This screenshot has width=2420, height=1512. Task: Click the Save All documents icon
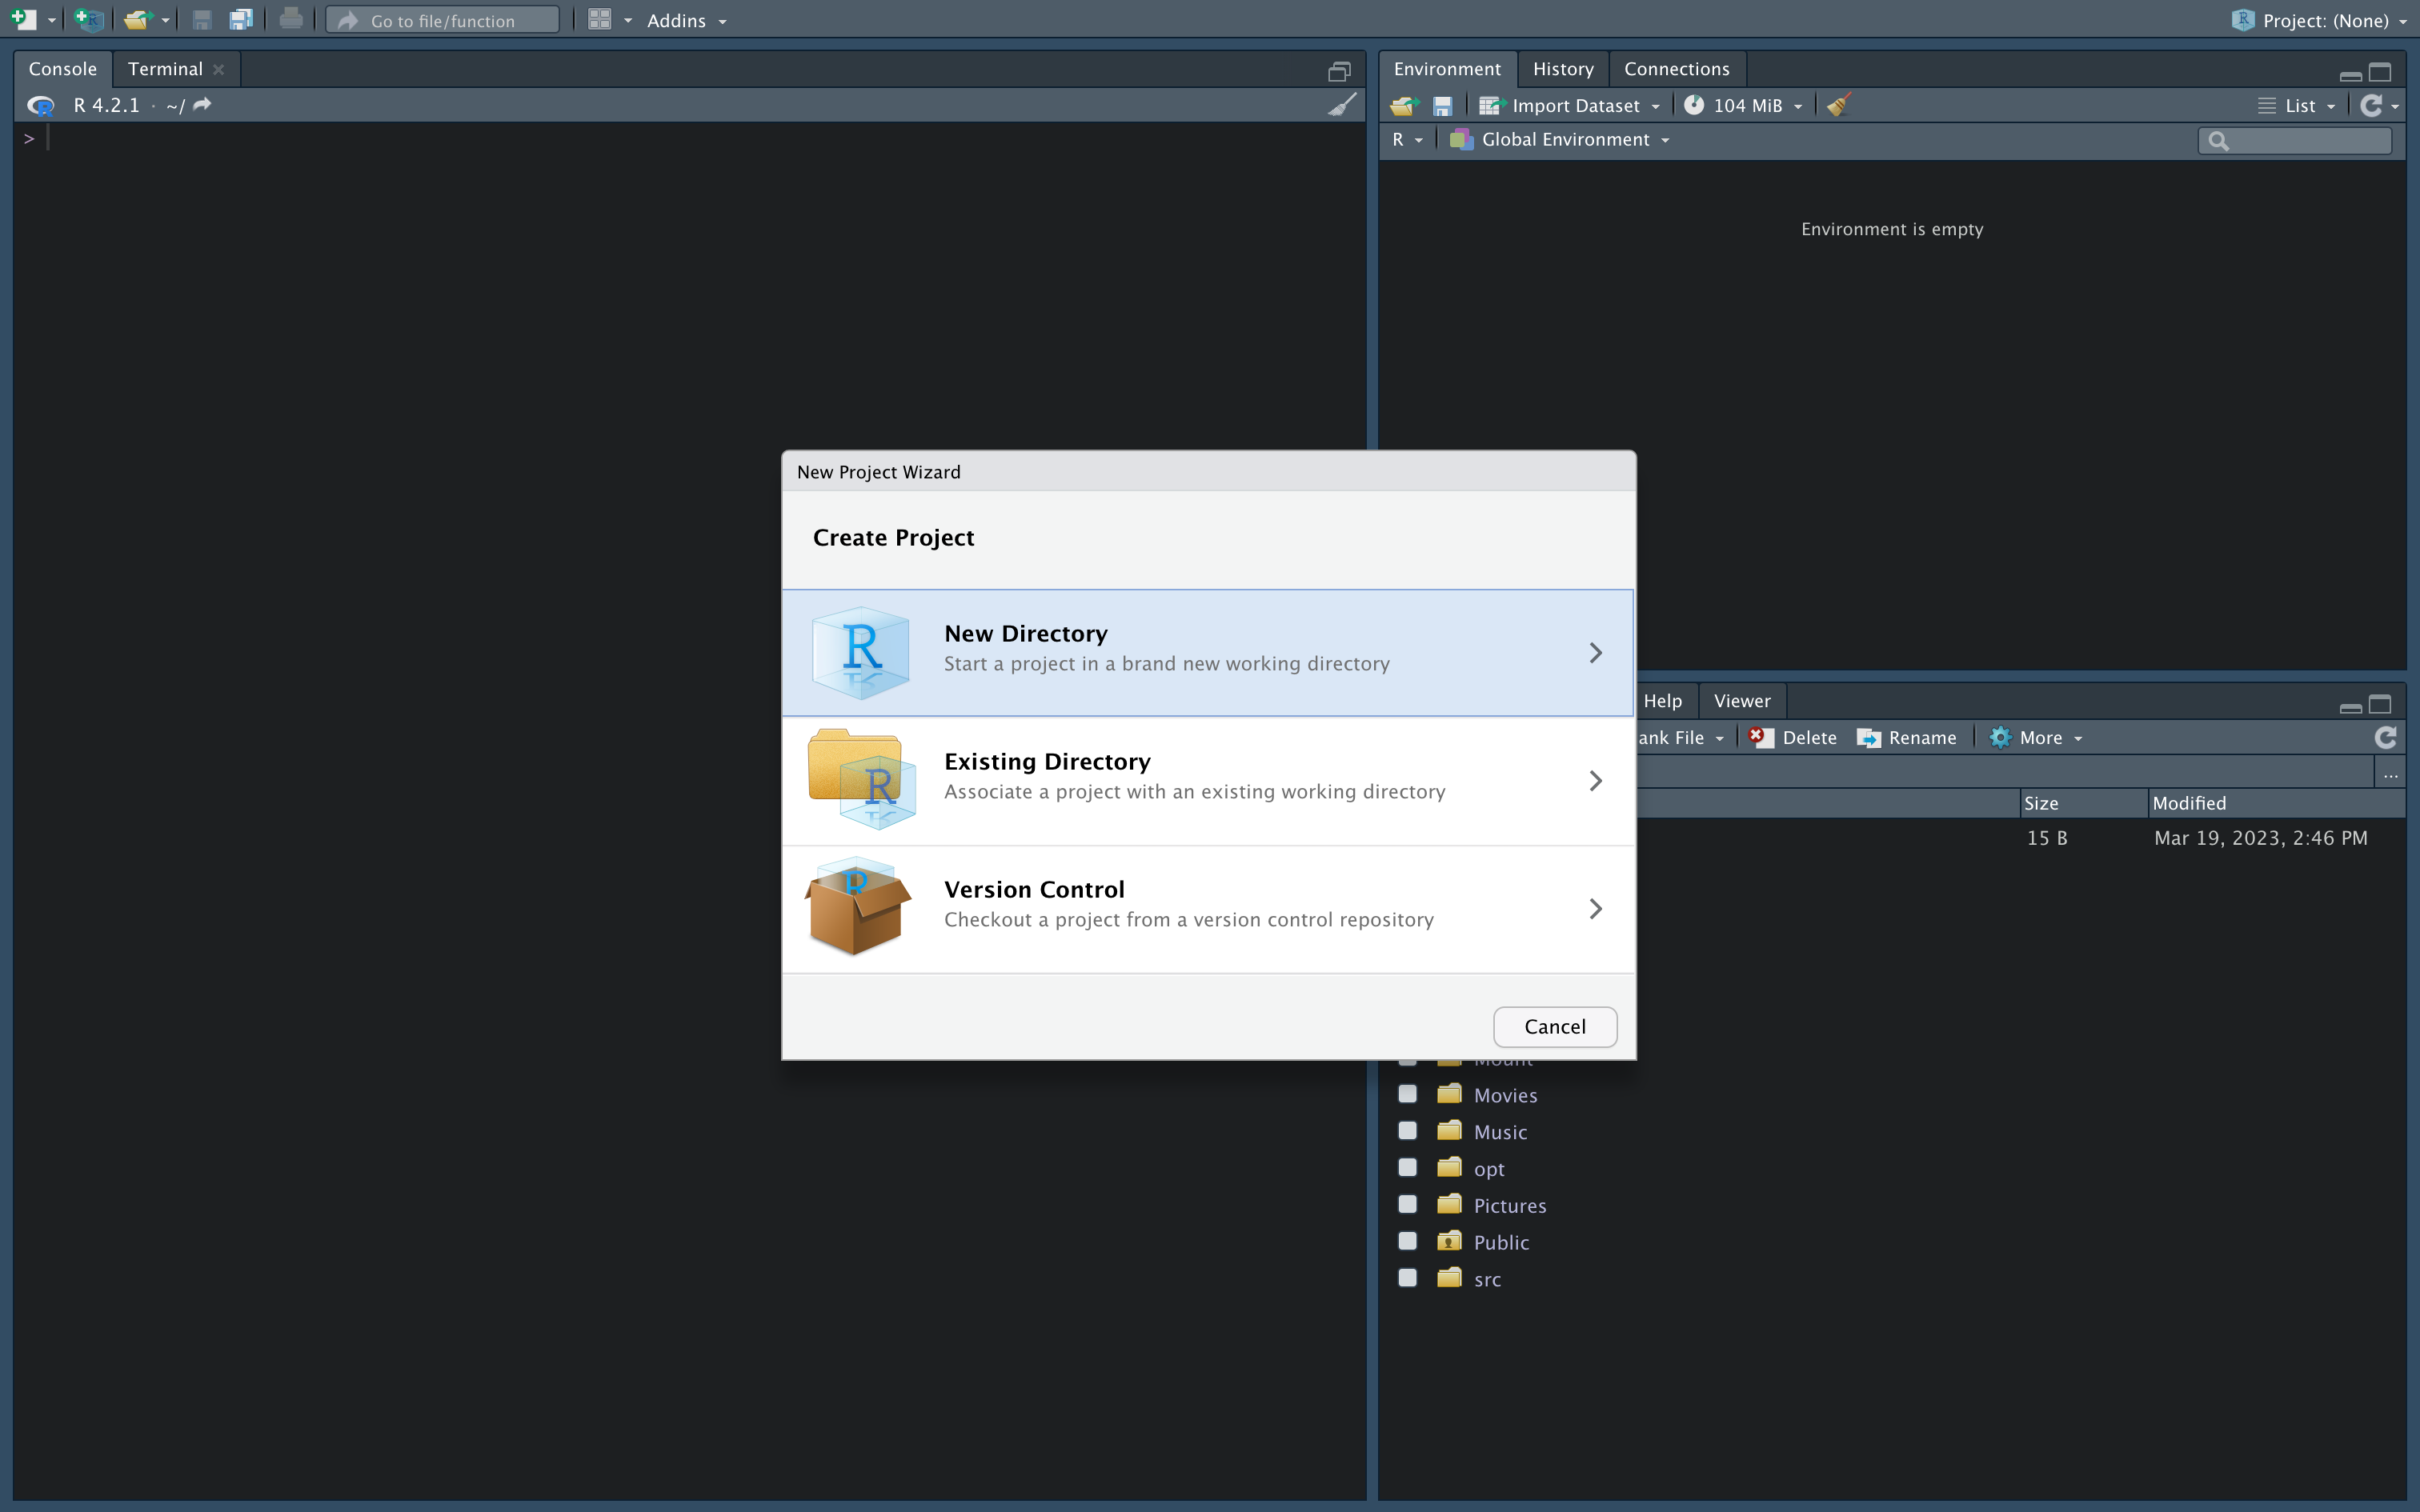tap(241, 19)
